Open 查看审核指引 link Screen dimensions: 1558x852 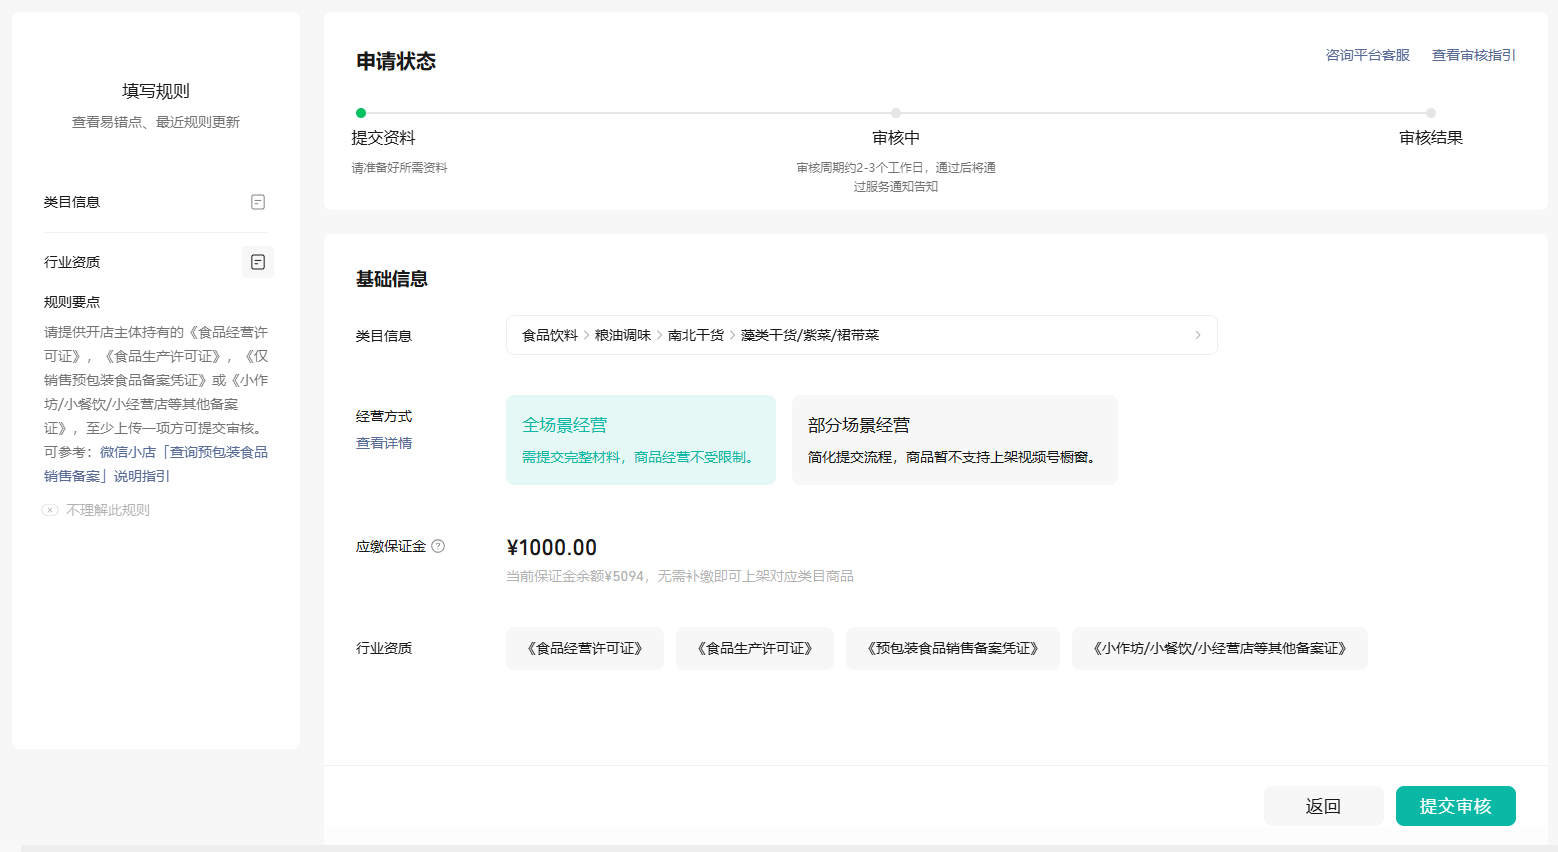point(1473,55)
